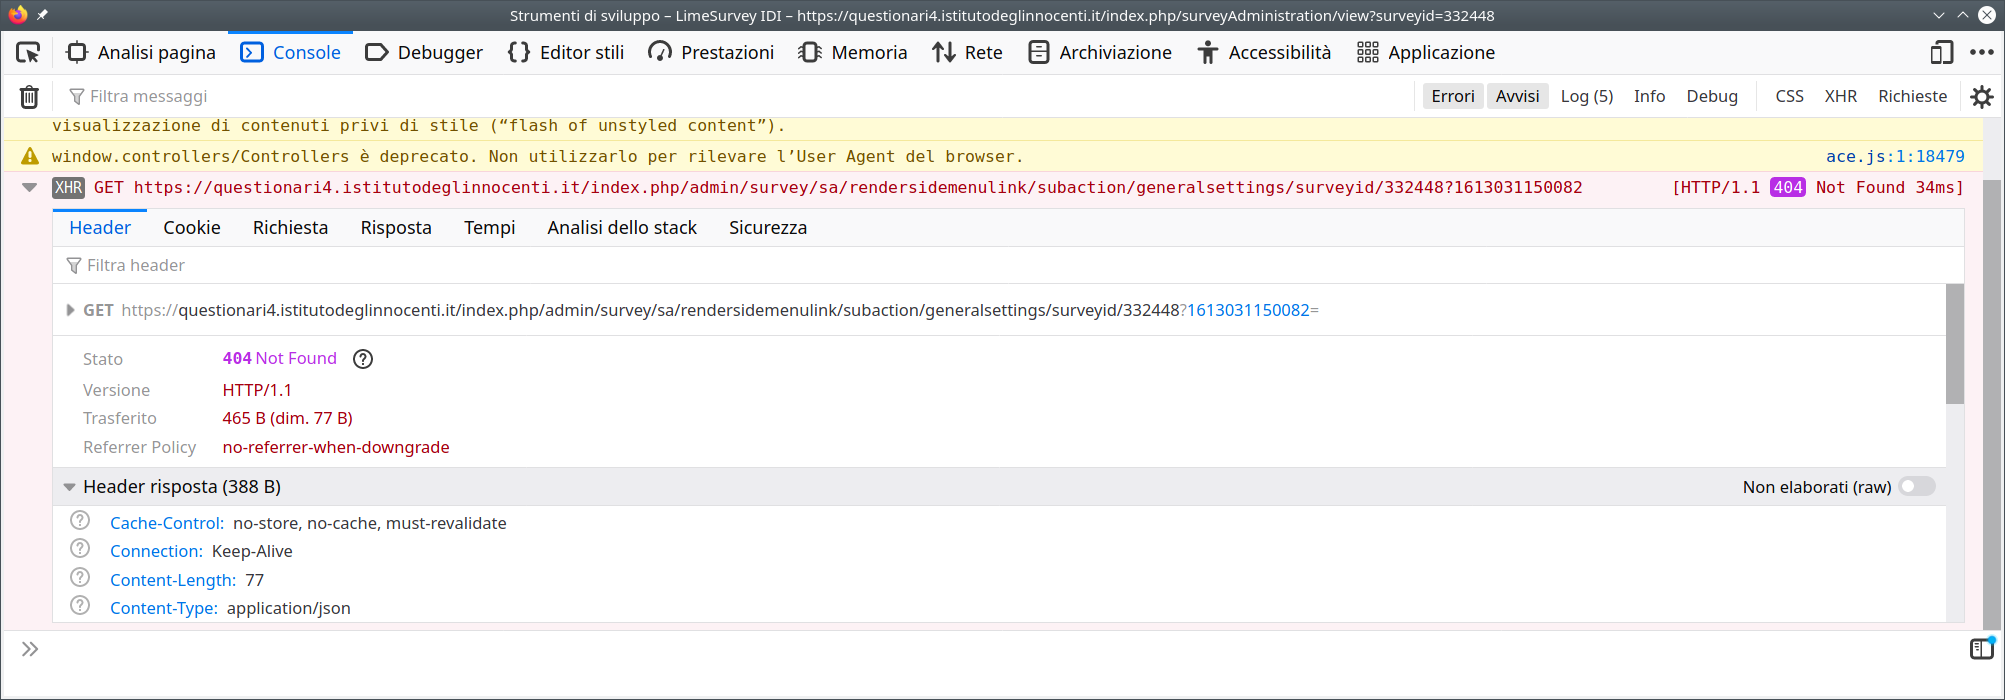
Task: Toggle raw headers switch
Action: pos(1917,487)
